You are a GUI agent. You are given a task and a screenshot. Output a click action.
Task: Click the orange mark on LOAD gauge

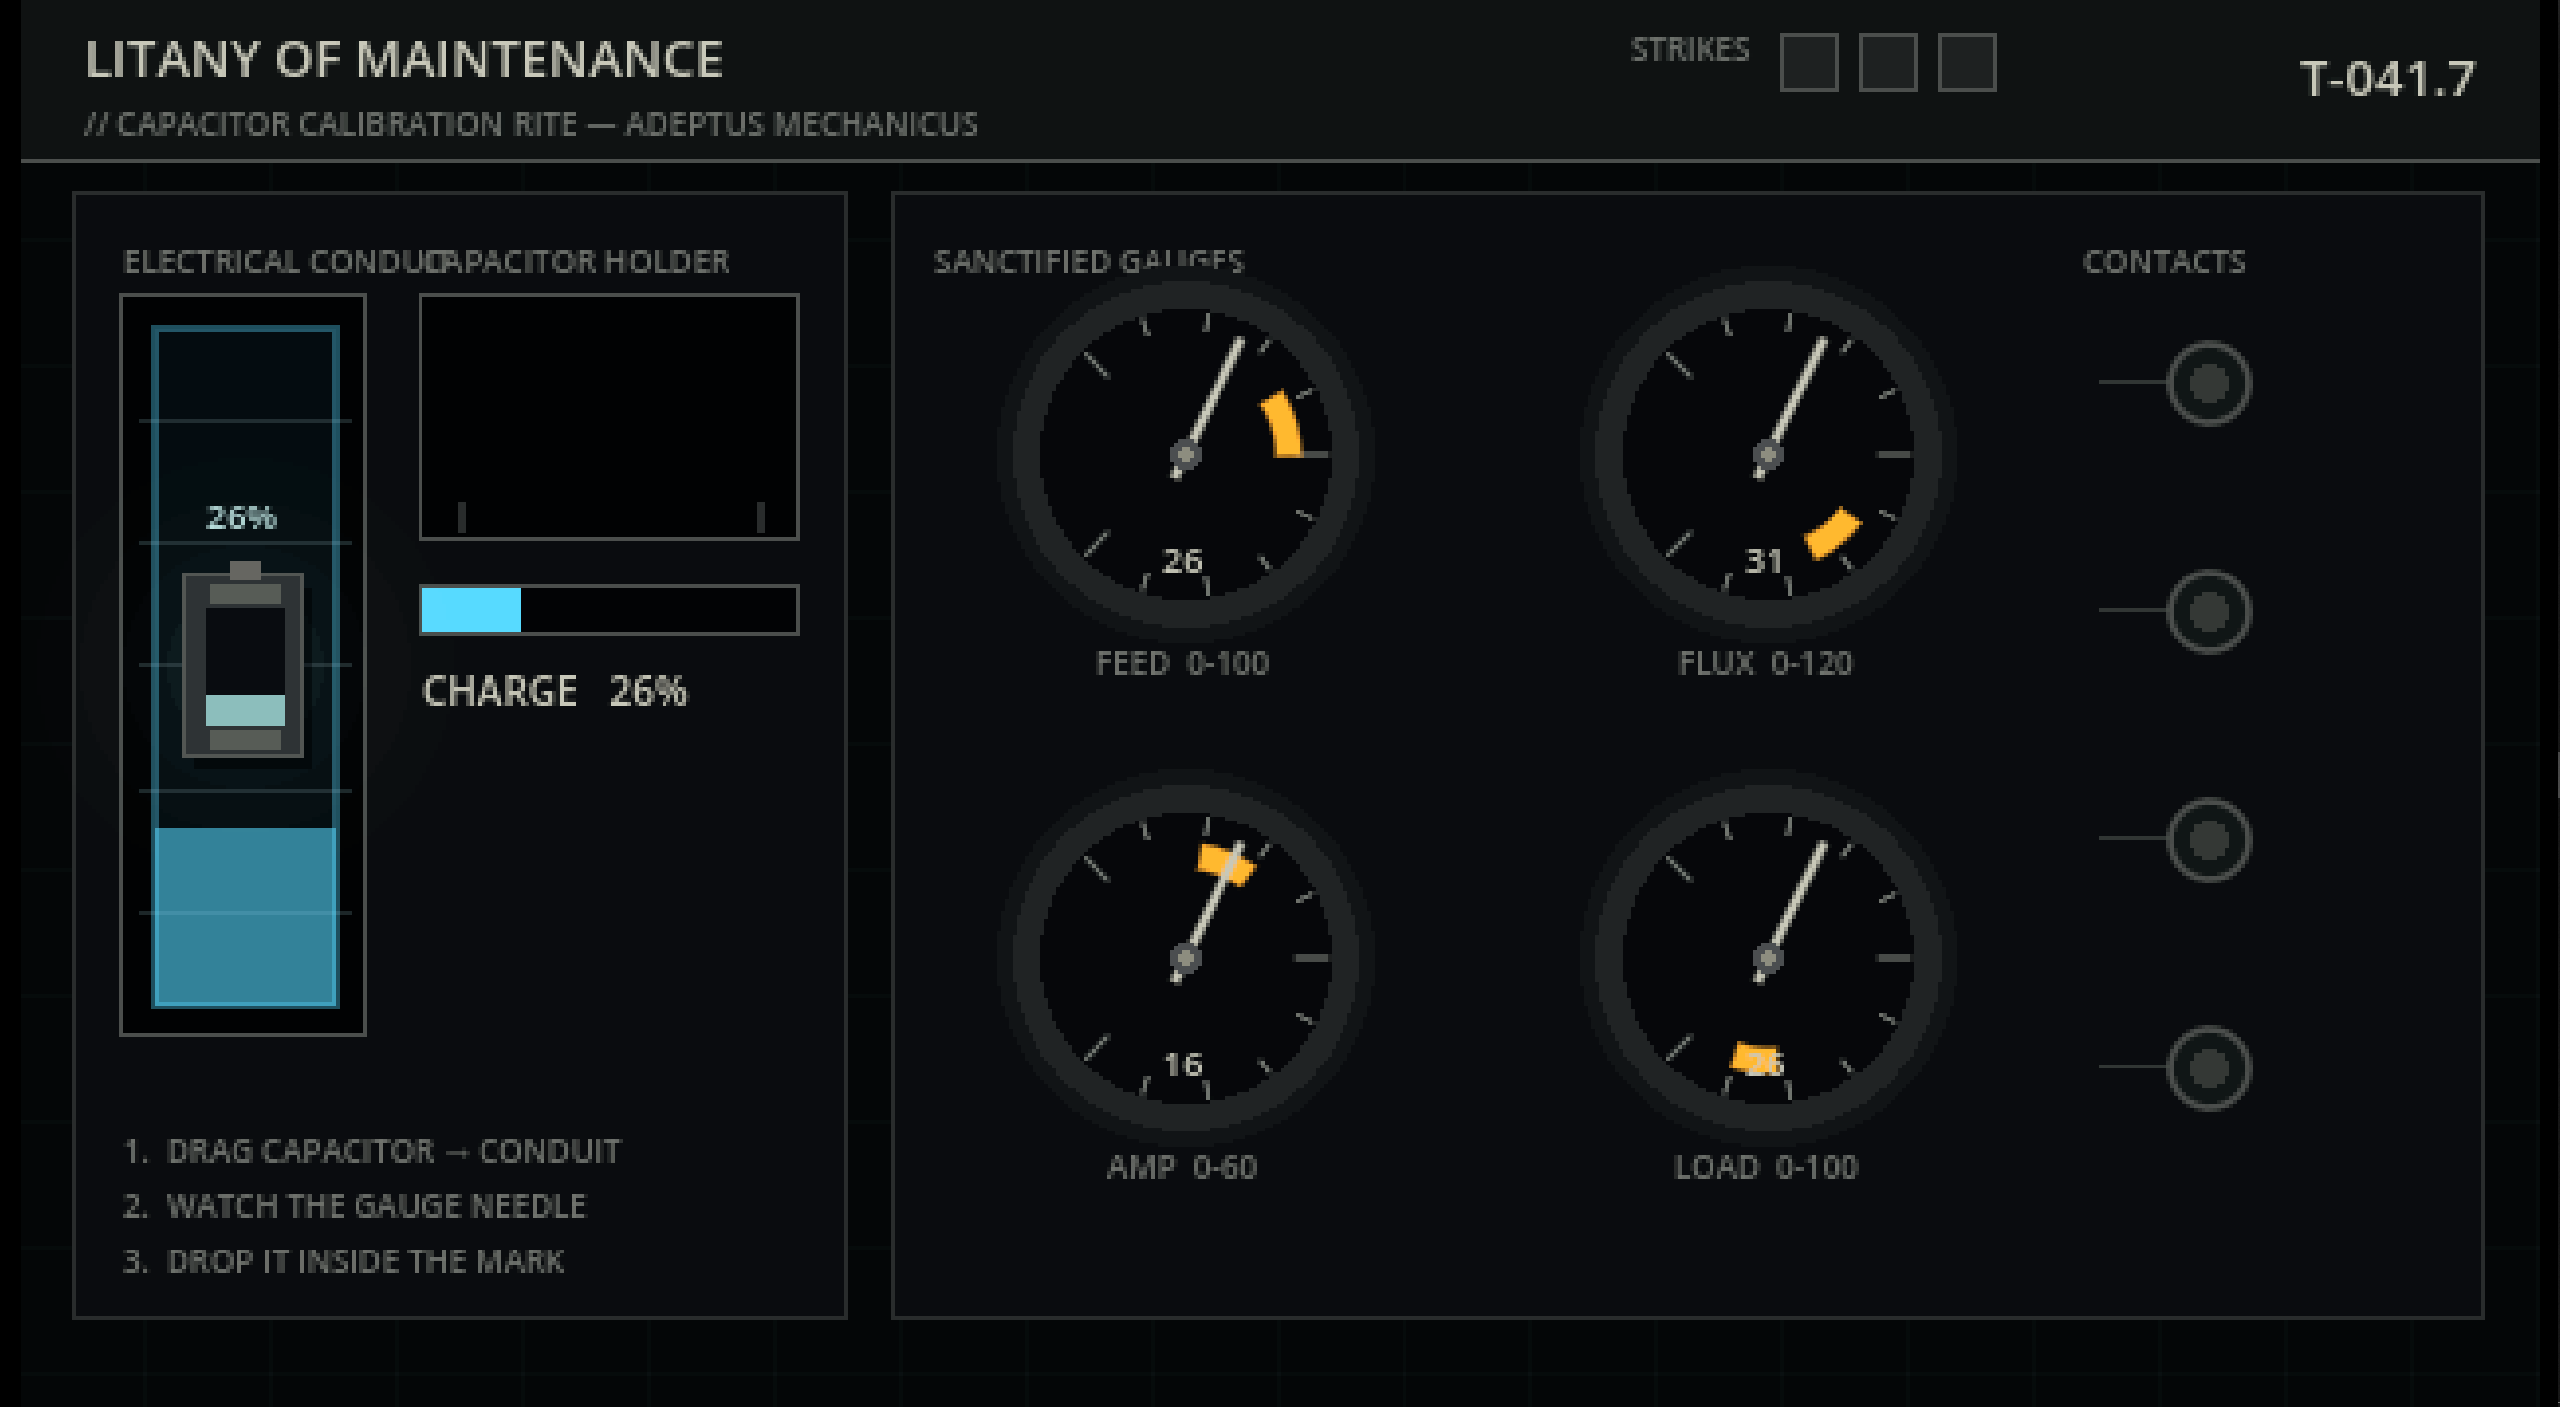pos(1756,1059)
